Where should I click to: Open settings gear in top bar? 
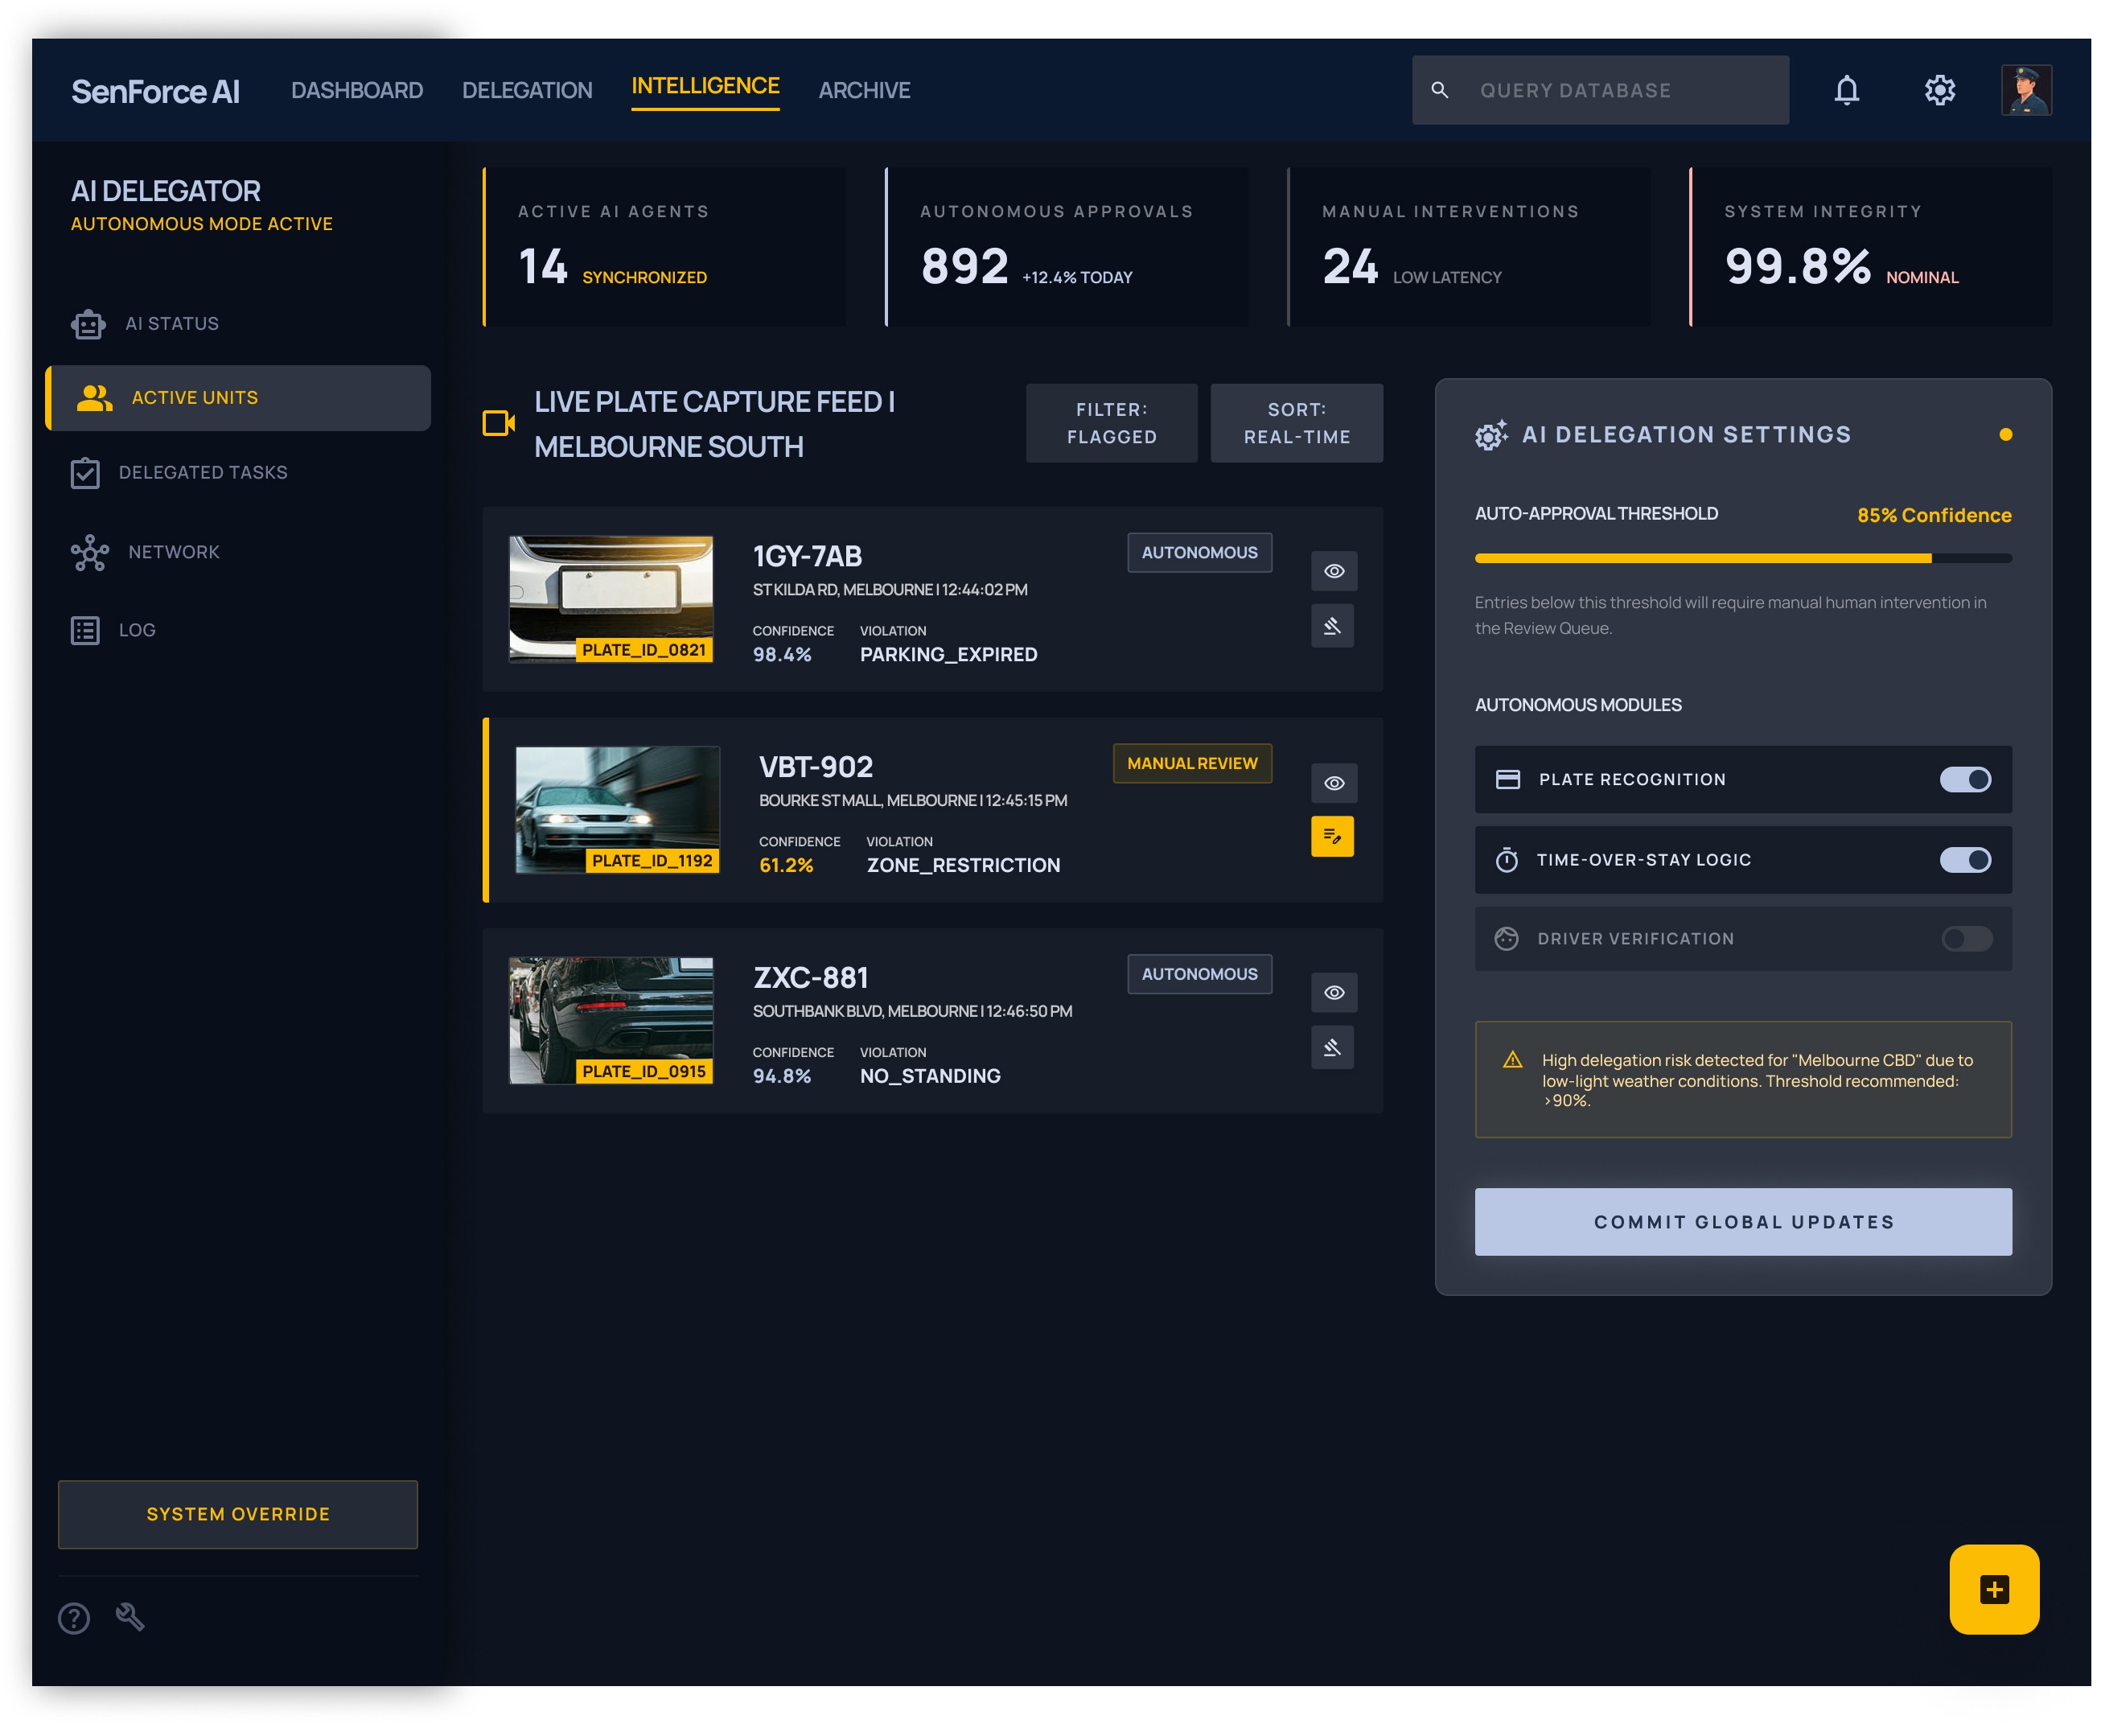tap(1939, 90)
